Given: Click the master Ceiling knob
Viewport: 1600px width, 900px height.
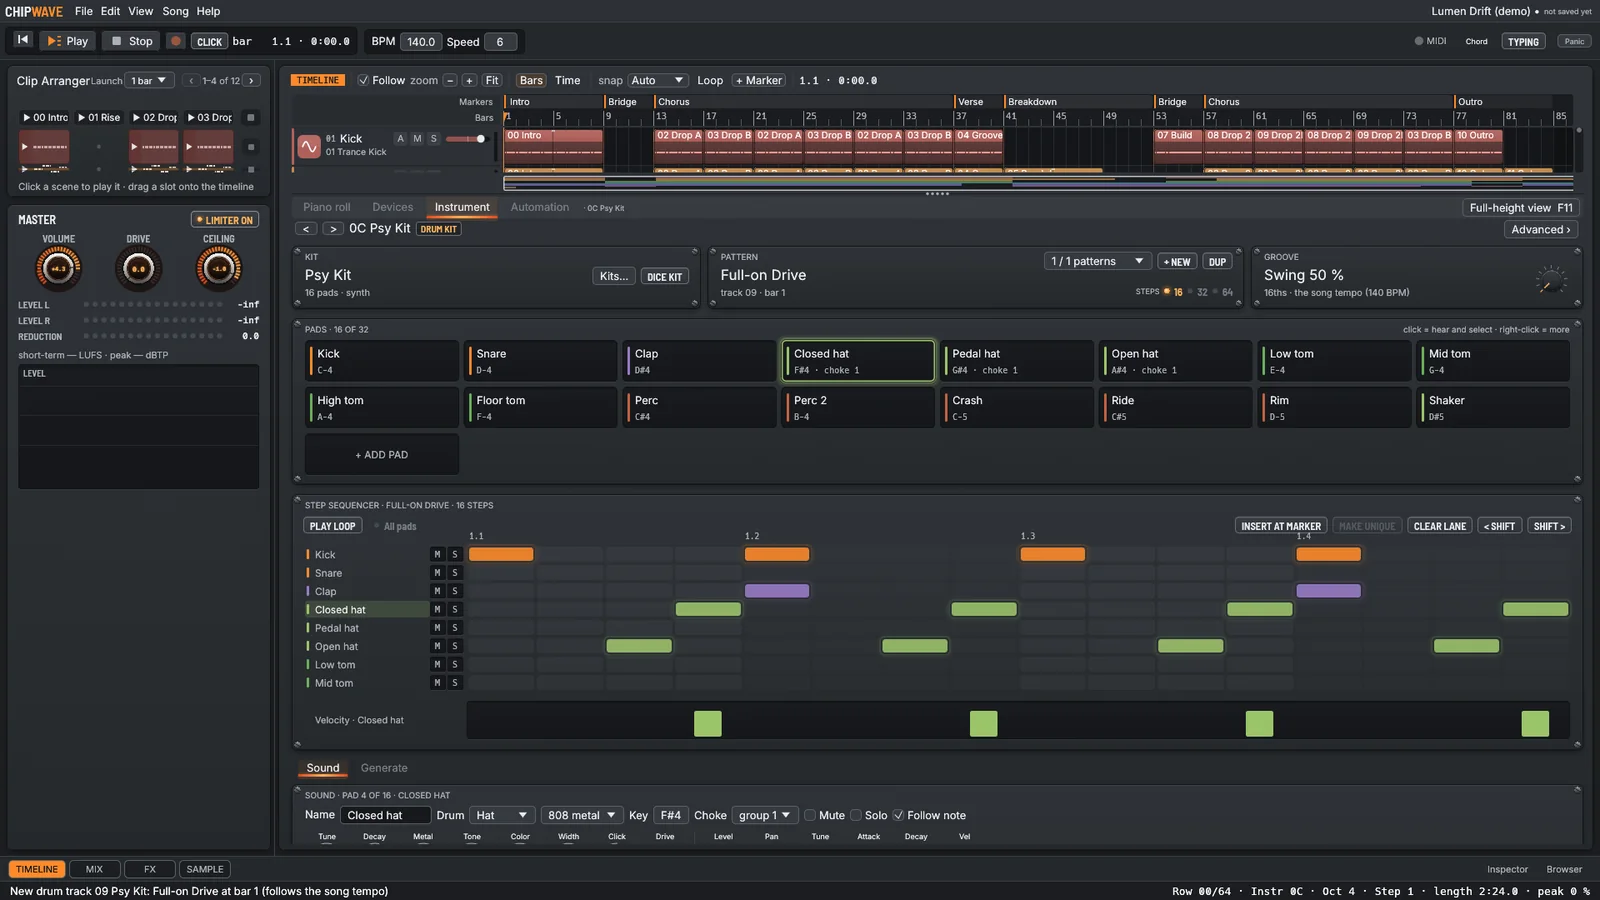Looking at the screenshot, I should click(219, 268).
